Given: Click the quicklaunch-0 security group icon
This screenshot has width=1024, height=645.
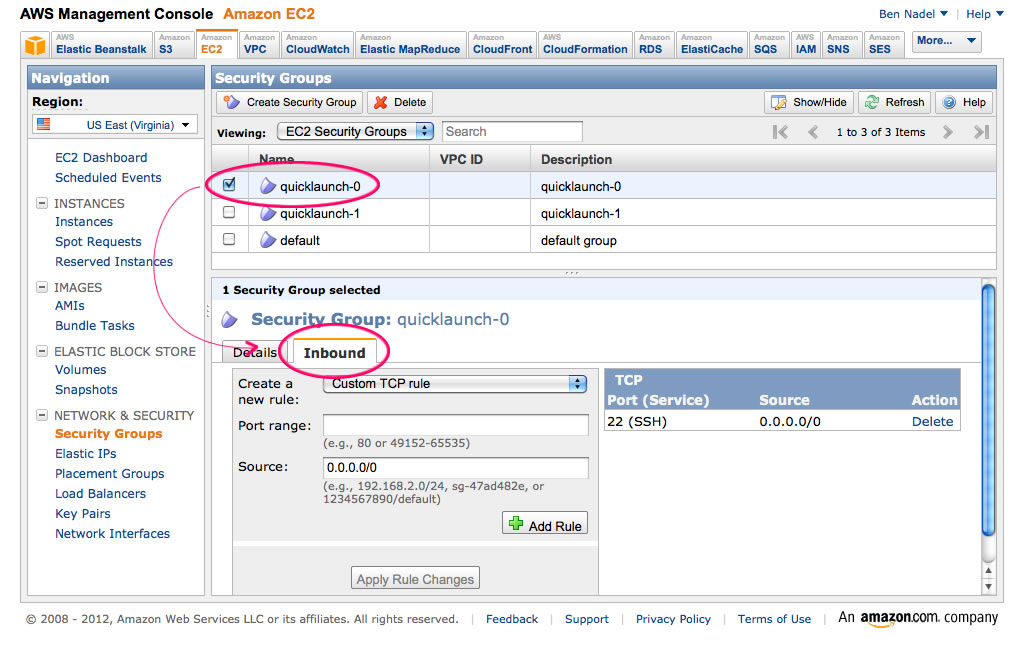Looking at the screenshot, I should coord(268,186).
